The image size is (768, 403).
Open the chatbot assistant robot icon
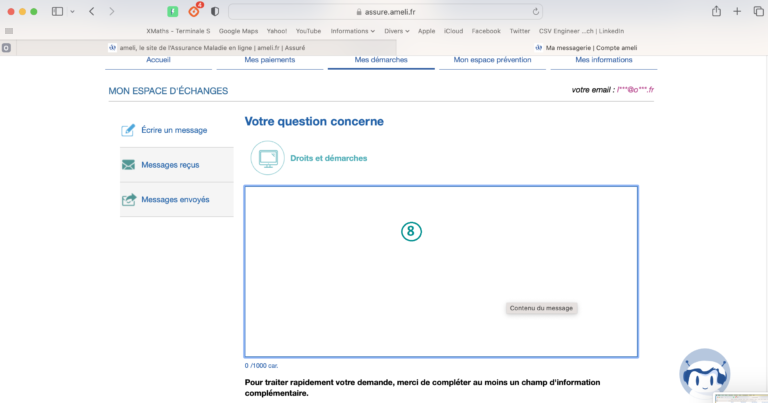pyautogui.click(x=704, y=373)
